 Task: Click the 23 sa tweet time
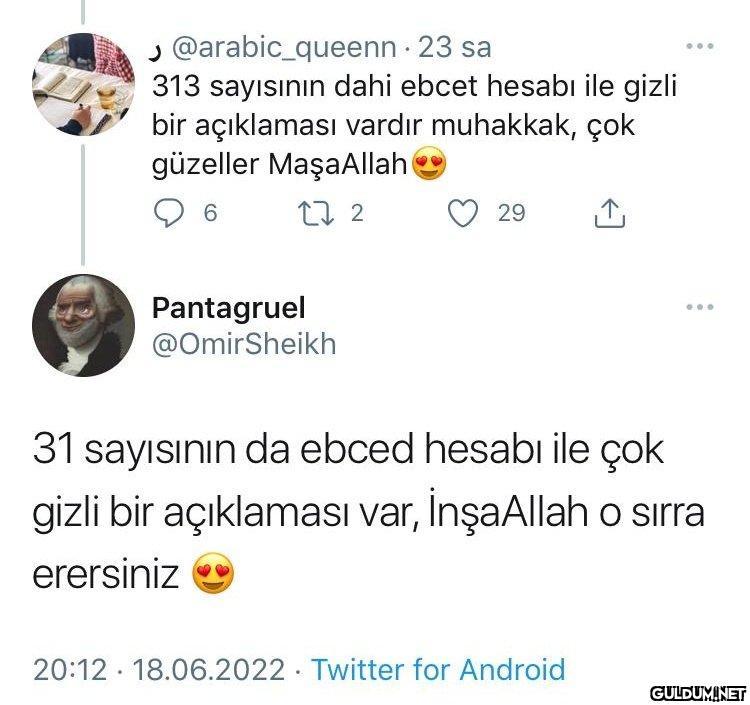coord(455,47)
